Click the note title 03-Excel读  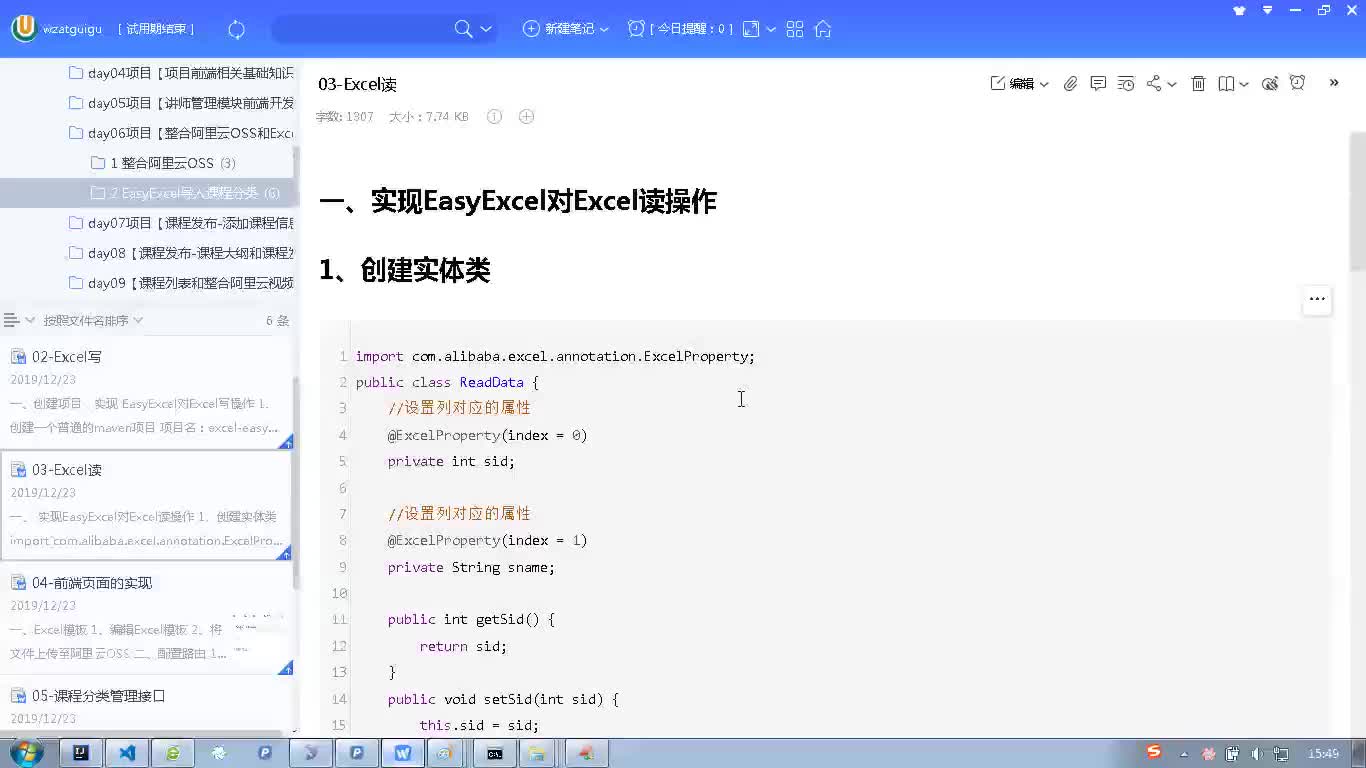pos(358,84)
